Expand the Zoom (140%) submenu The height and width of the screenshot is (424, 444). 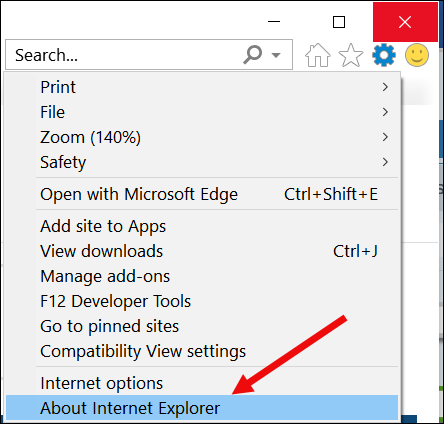(202, 137)
